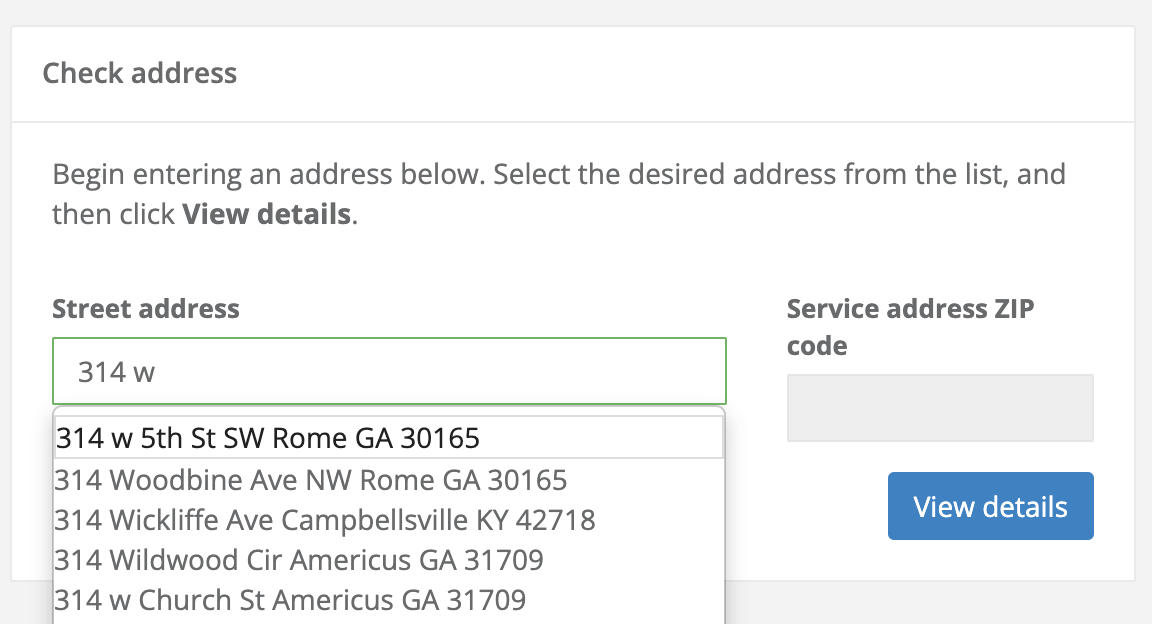Pick 314 Wickliffe Ave Campbellsville KY 42718
This screenshot has width=1152, height=624.
tap(326, 520)
